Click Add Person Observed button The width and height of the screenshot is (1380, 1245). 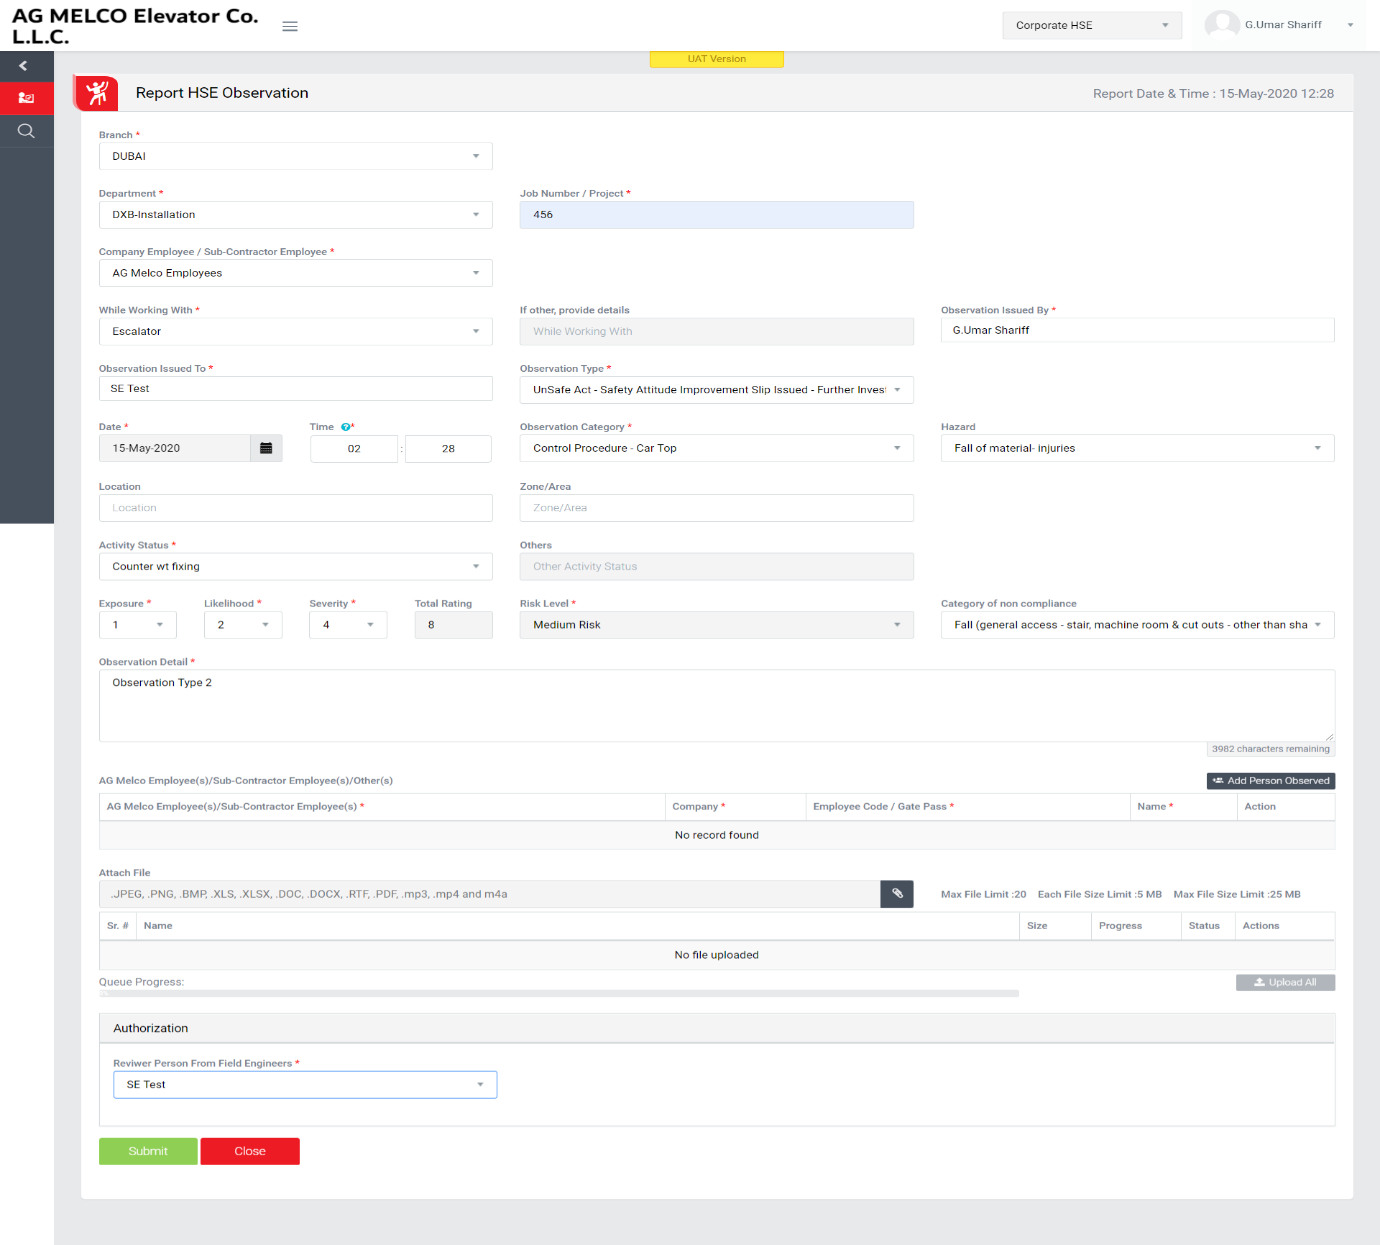(x=1270, y=781)
